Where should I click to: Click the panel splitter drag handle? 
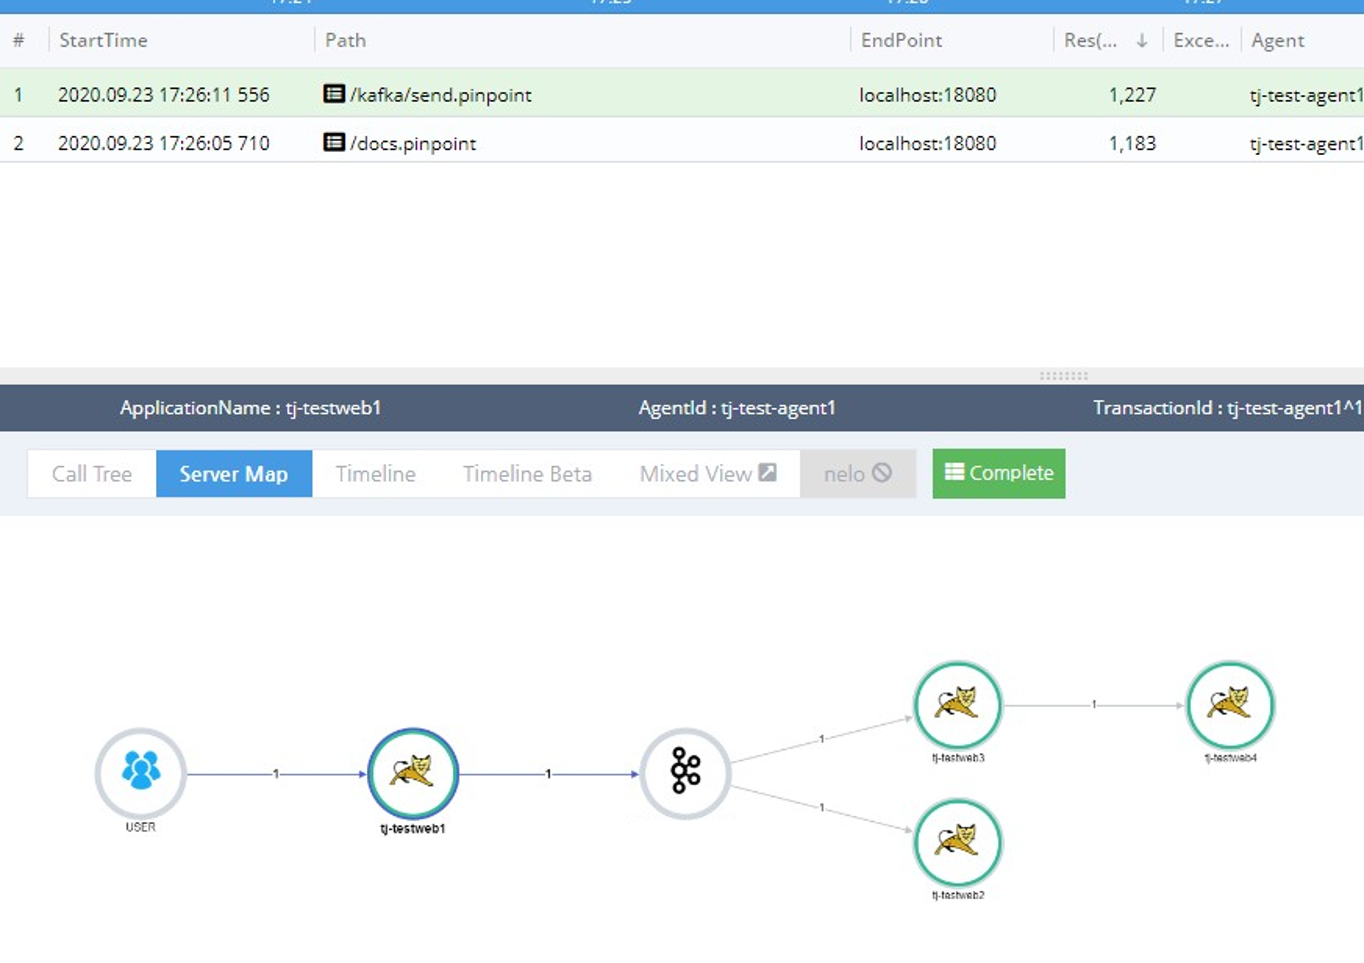pos(1064,376)
